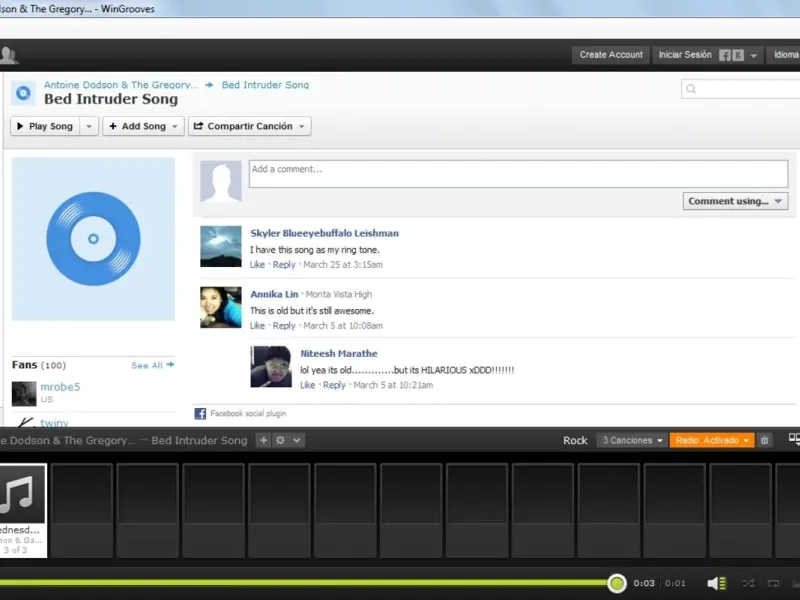The image size is (800, 600).
Task: Open fan mrobe5's profile
Action: point(60,387)
